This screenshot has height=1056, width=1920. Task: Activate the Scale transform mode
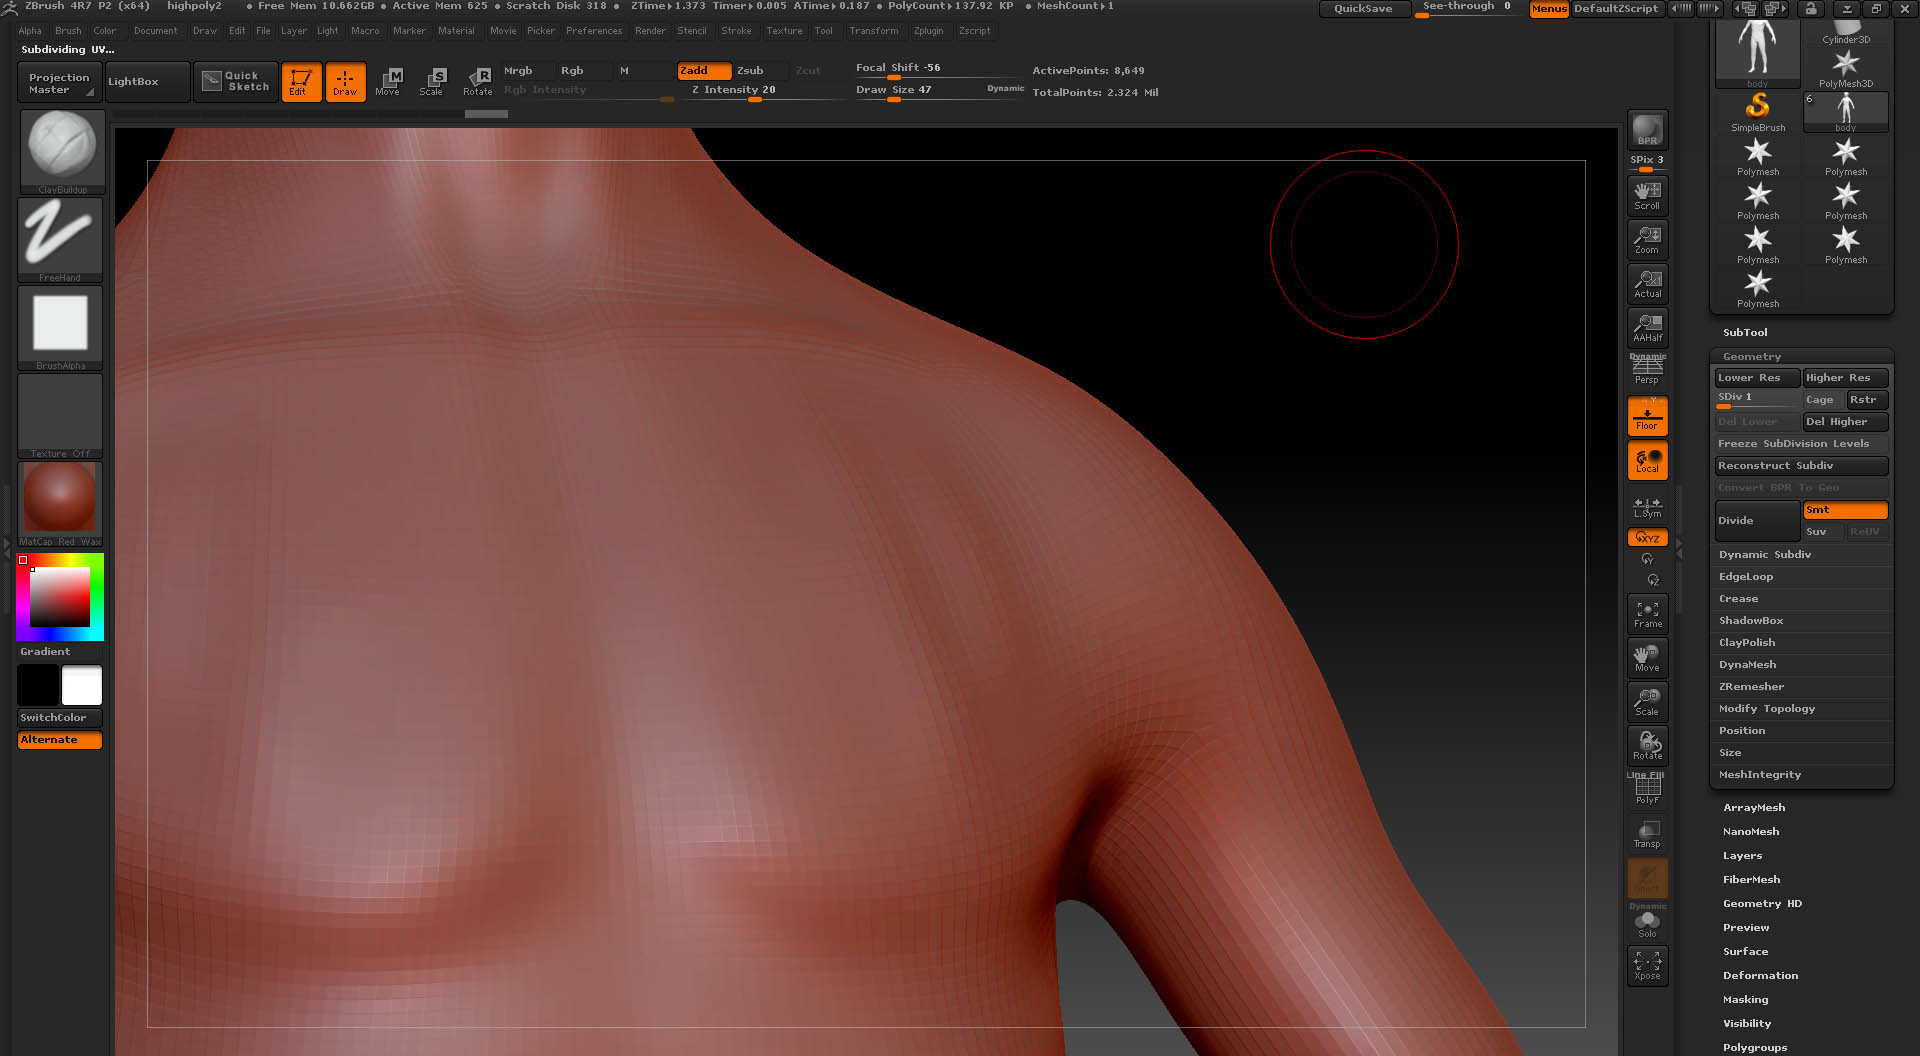coord(432,81)
